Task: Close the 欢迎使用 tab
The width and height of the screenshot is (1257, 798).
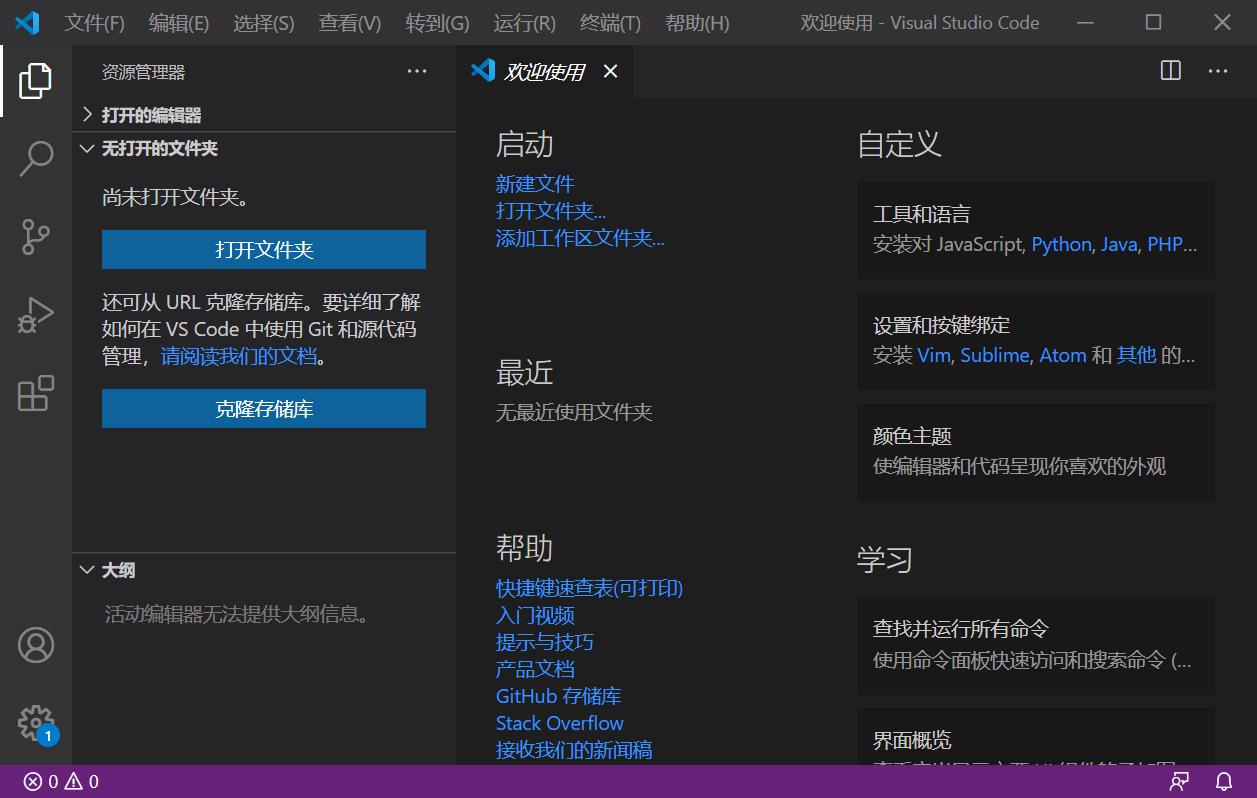Action: coord(610,71)
